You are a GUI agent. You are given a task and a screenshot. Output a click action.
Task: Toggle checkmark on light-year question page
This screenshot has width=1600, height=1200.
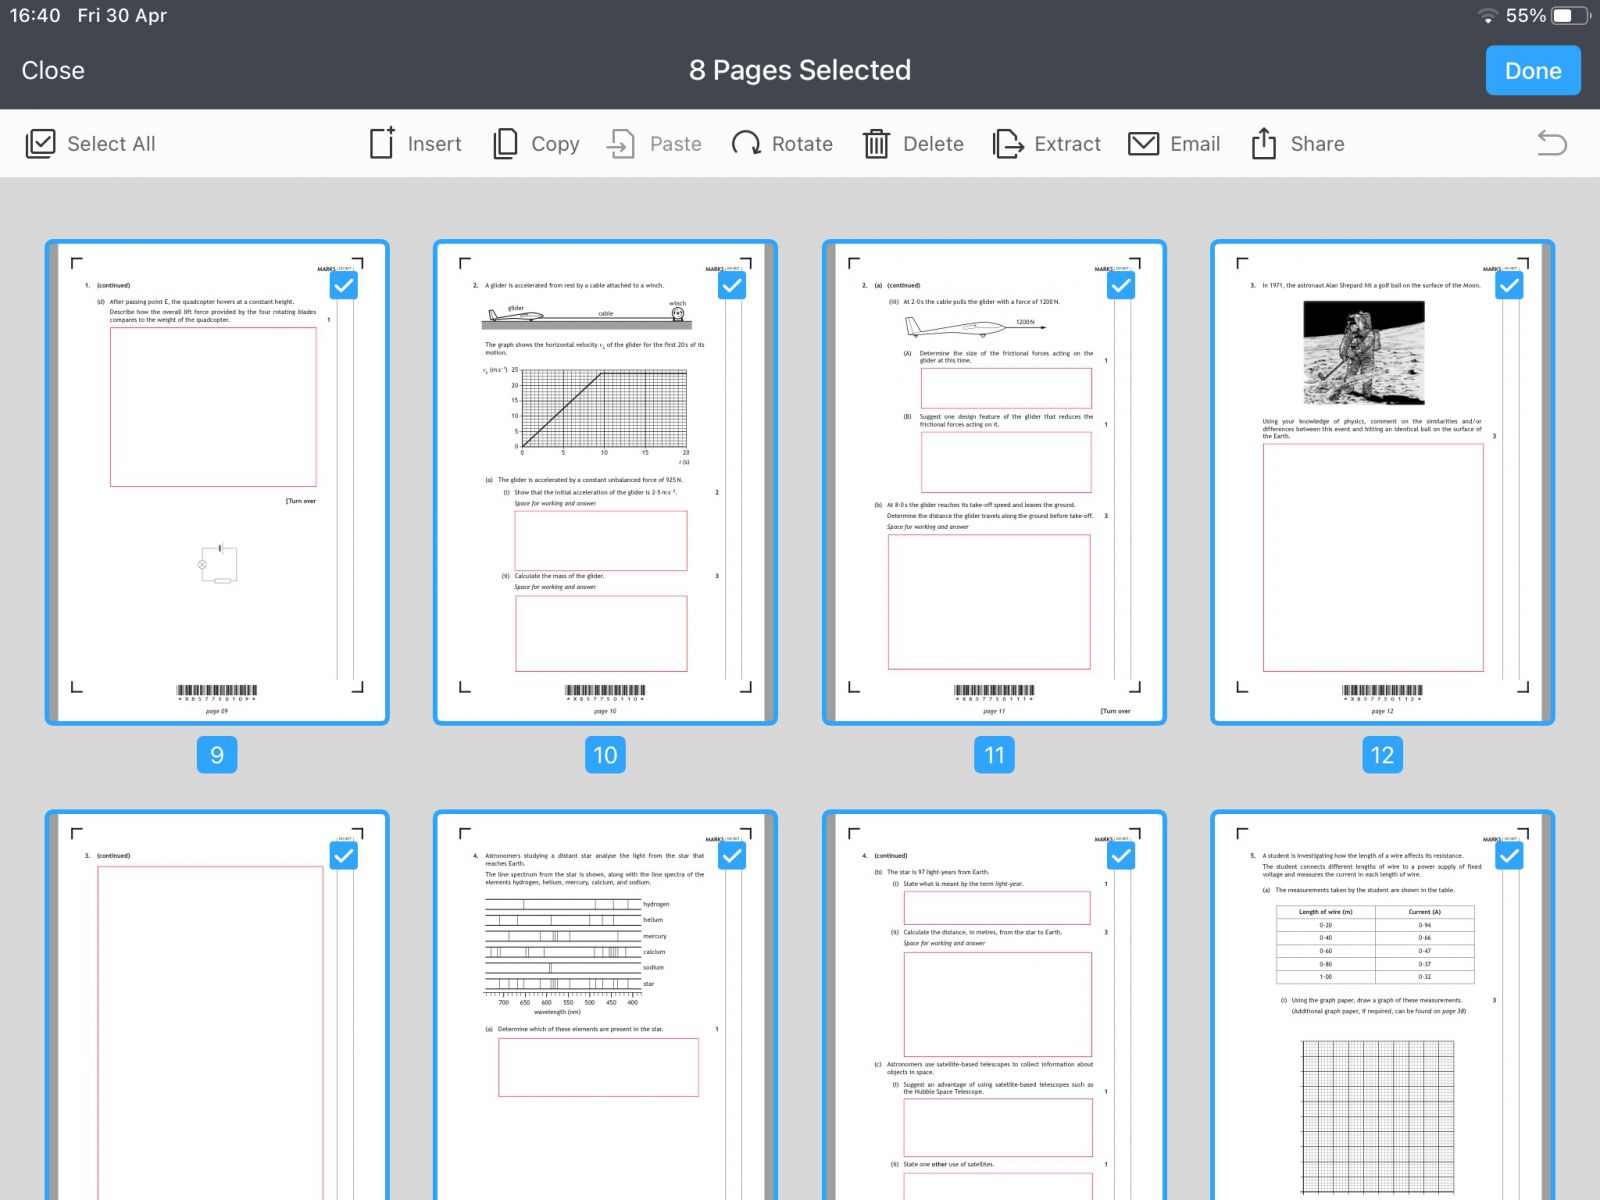[1121, 856]
